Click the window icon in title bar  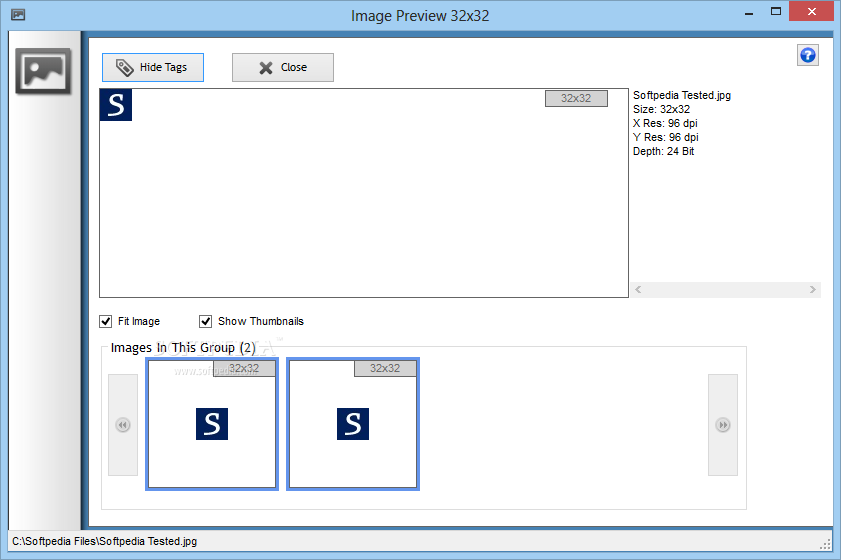[x=18, y=14]
